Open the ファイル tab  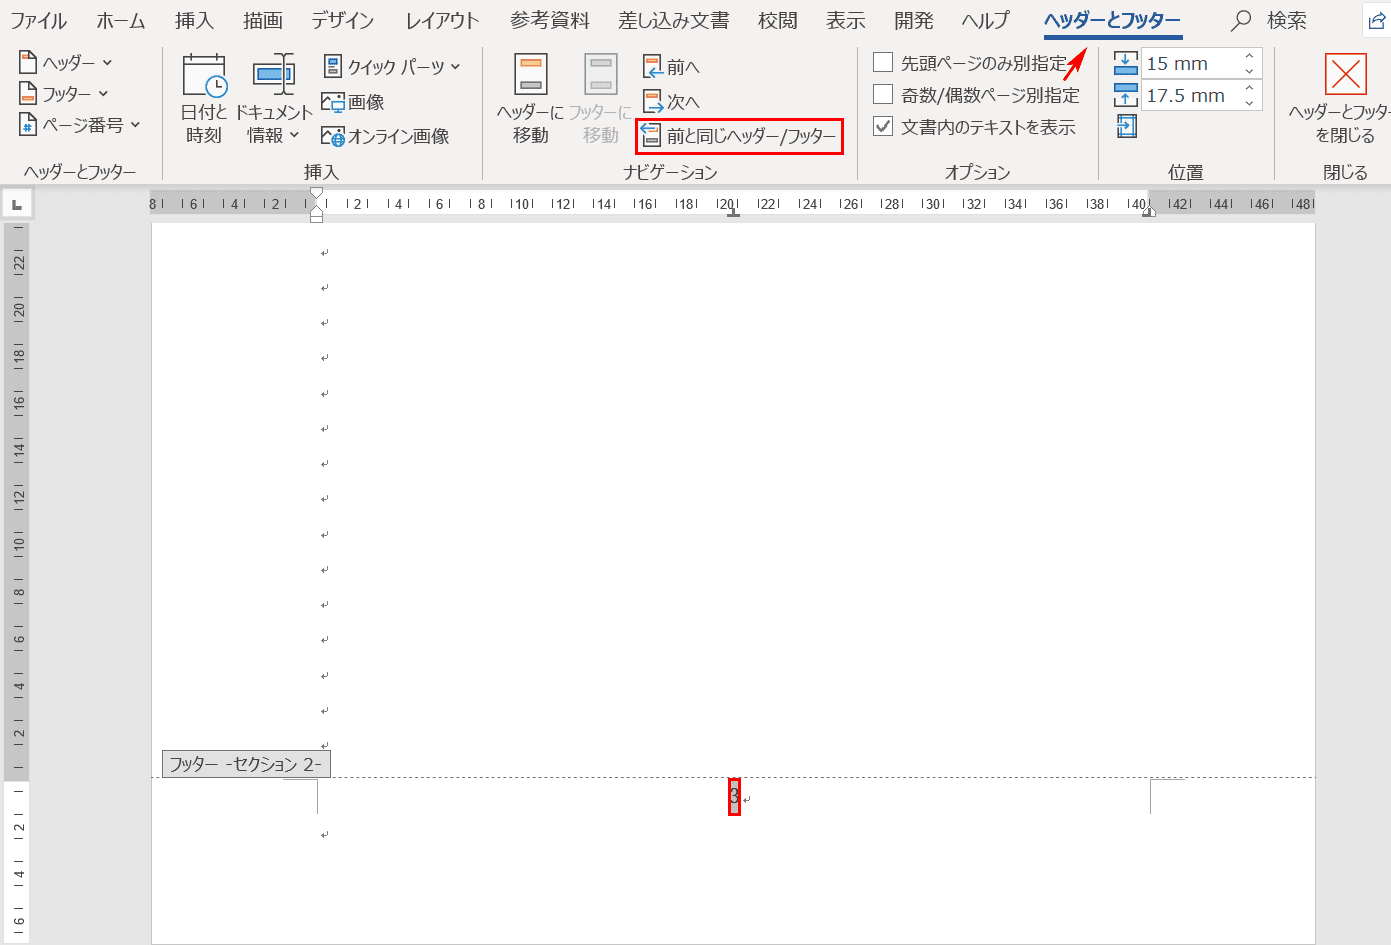(x=38, y=21)
